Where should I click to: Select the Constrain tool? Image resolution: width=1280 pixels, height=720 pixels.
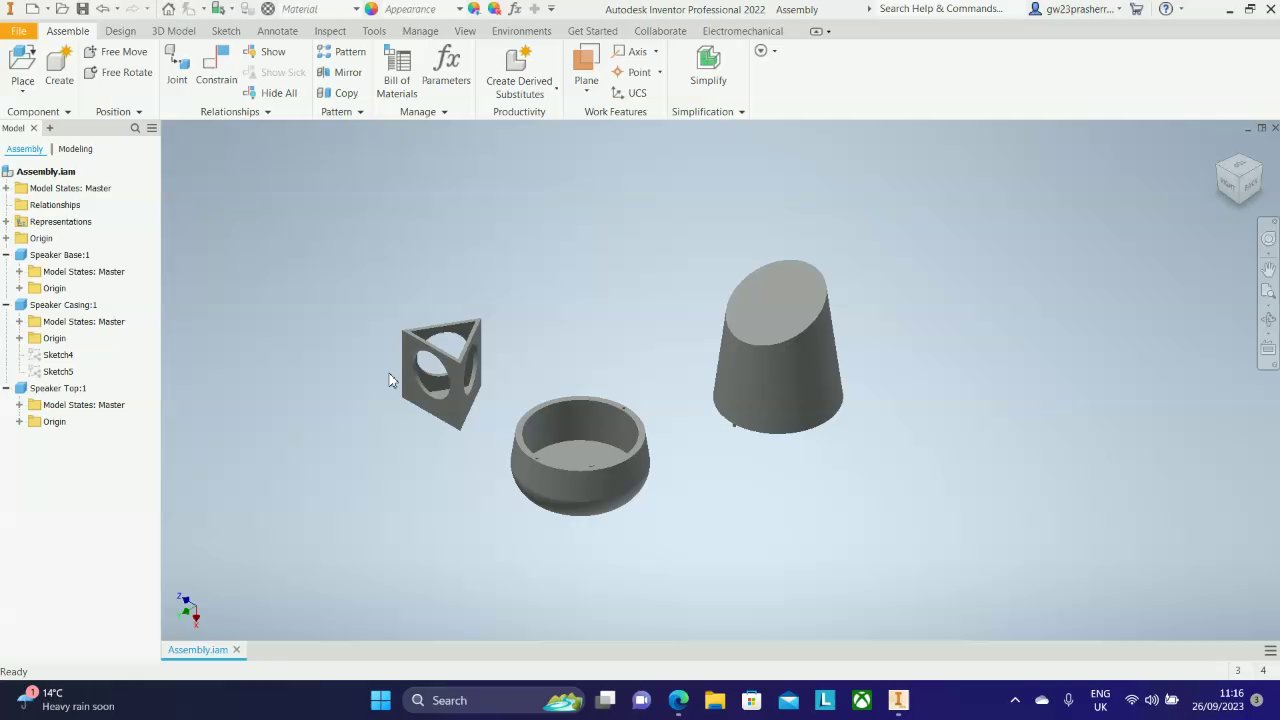pos(216,62)
